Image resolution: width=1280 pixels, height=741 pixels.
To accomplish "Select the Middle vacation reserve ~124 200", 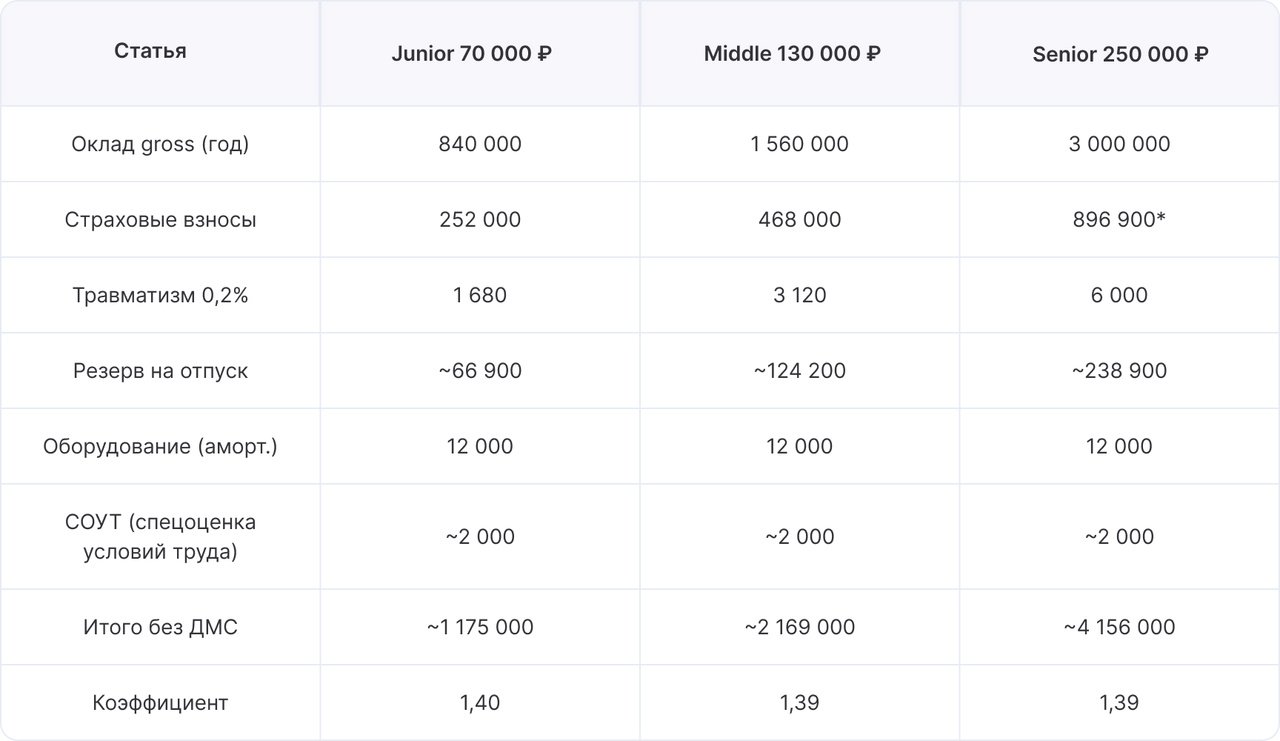I will pos(800,371).
